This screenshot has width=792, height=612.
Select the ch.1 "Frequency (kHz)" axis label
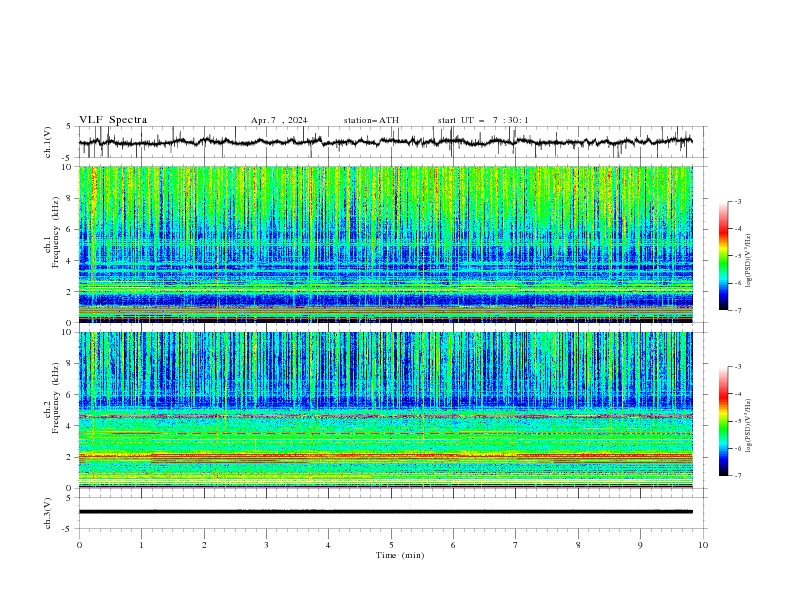[x=56, y=233]
